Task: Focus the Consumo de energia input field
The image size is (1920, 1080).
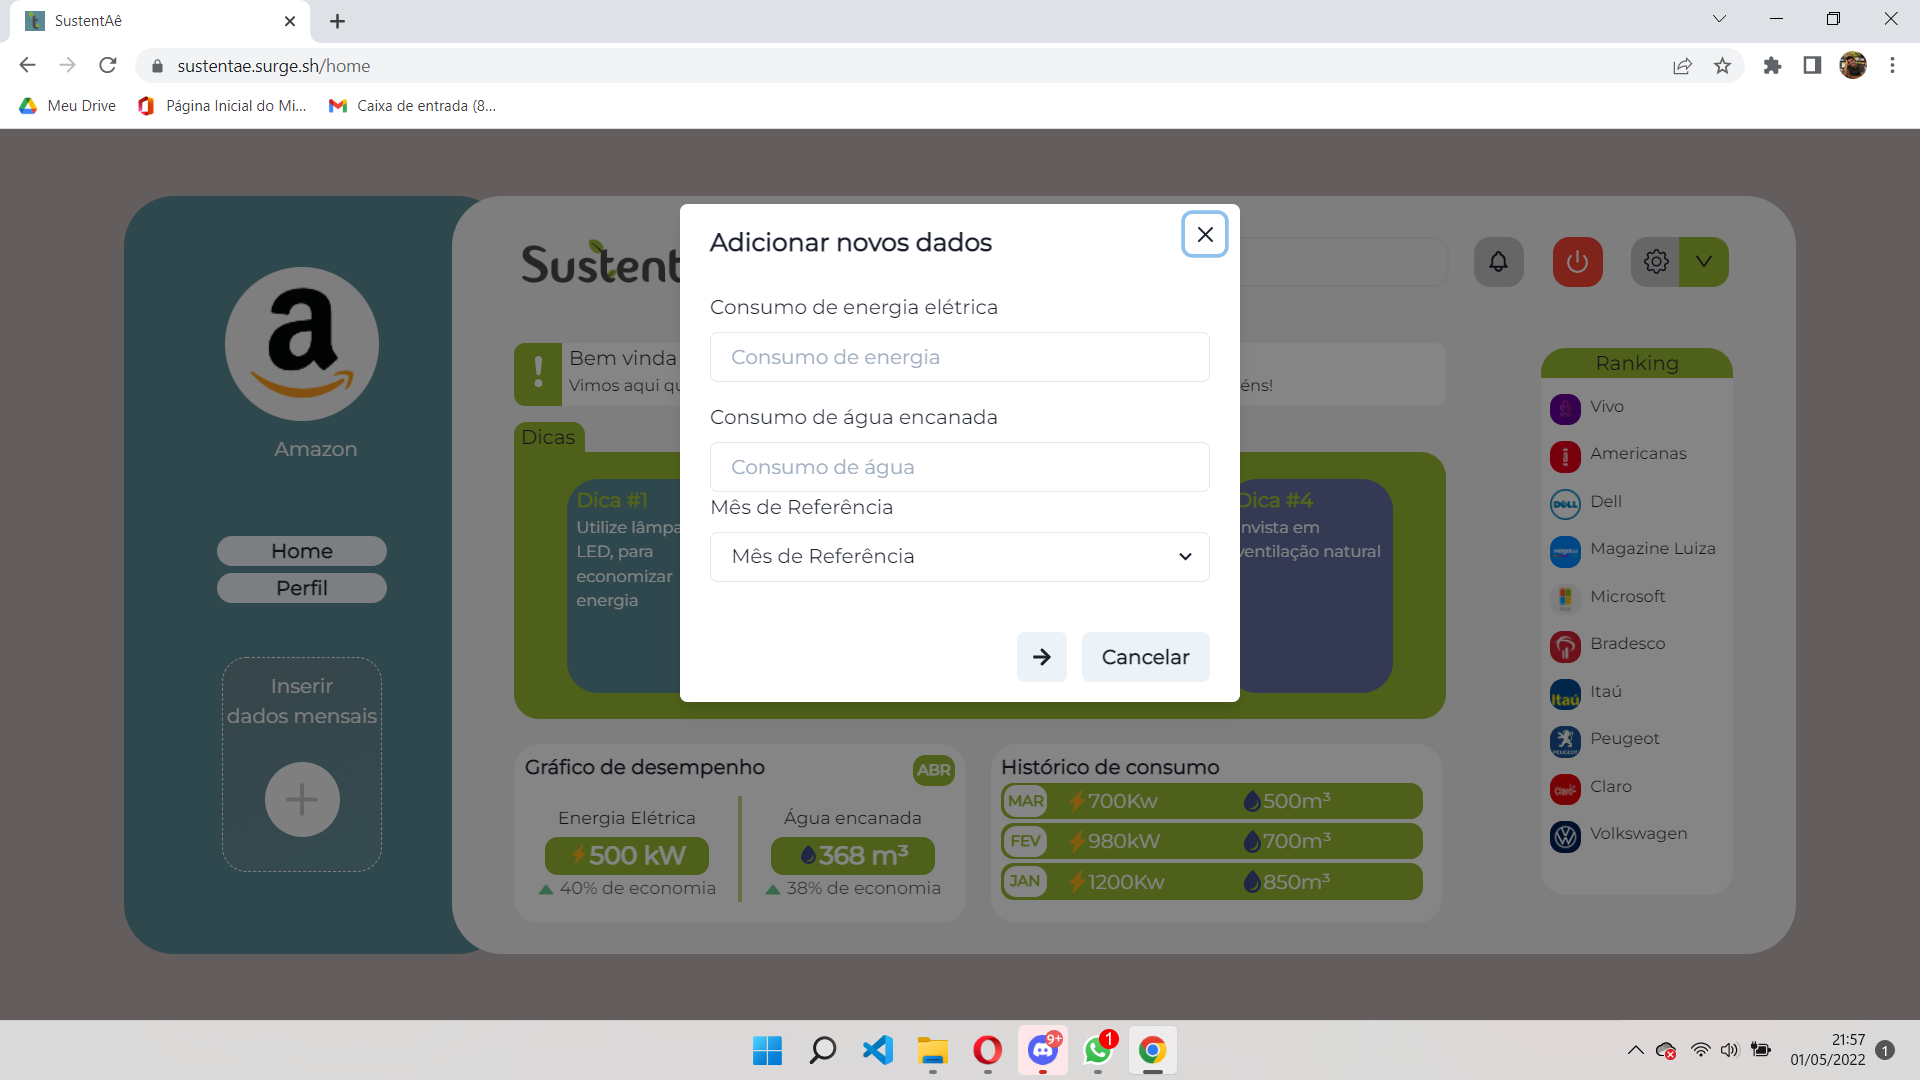Action: tap(959, 357)
